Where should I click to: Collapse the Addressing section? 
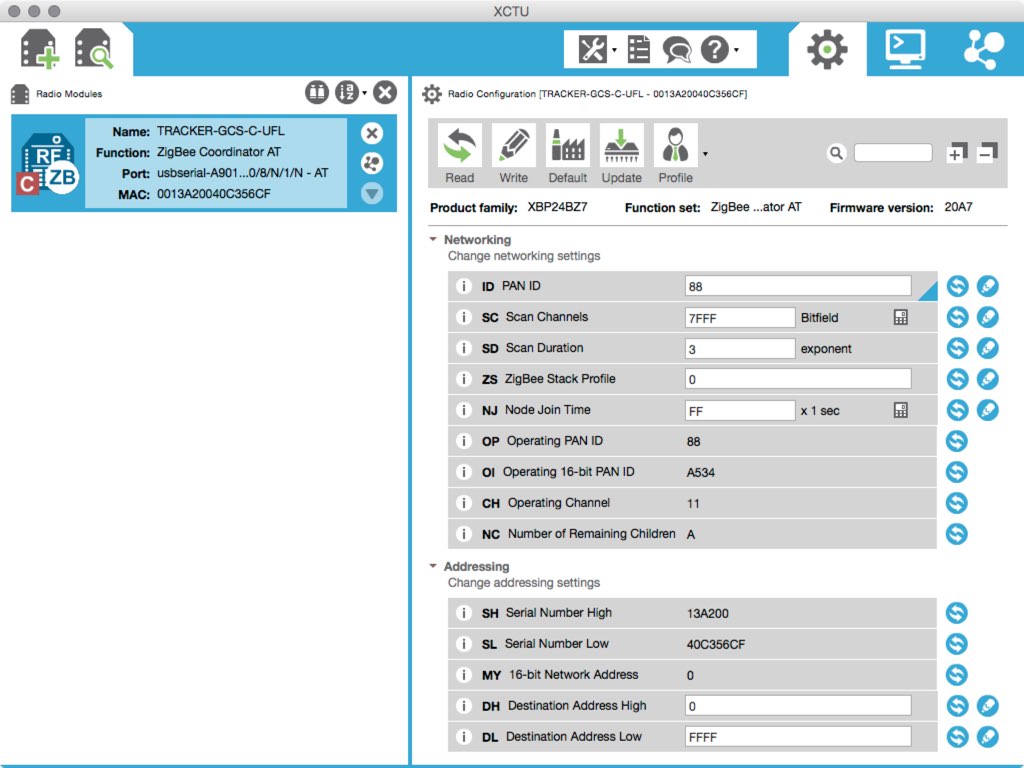[433, 566]
